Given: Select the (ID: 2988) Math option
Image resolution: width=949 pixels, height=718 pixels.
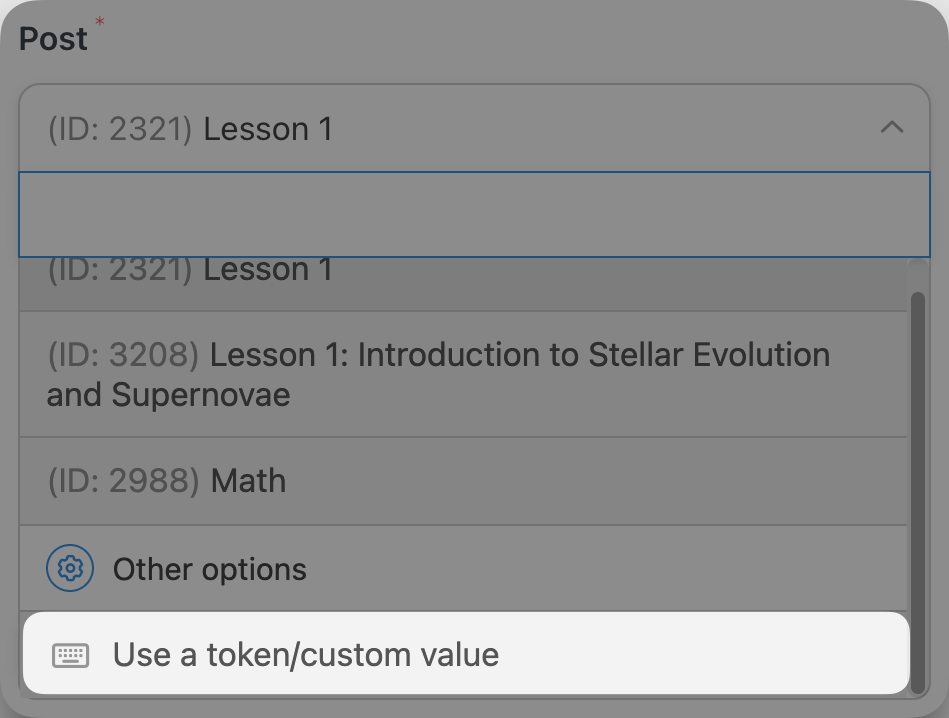Looking at the screenshot, I should tap(464, 481).
